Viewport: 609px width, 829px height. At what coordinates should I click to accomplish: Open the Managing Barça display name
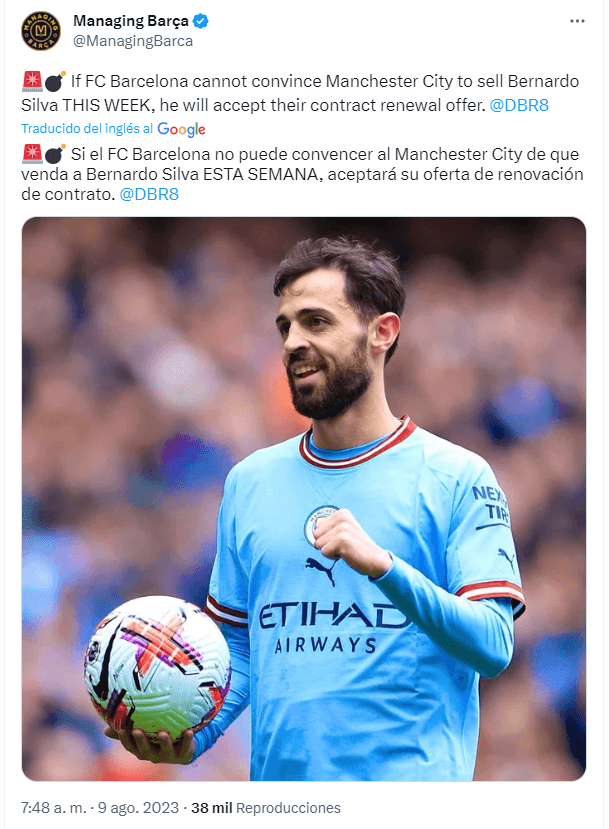point(131,21)
